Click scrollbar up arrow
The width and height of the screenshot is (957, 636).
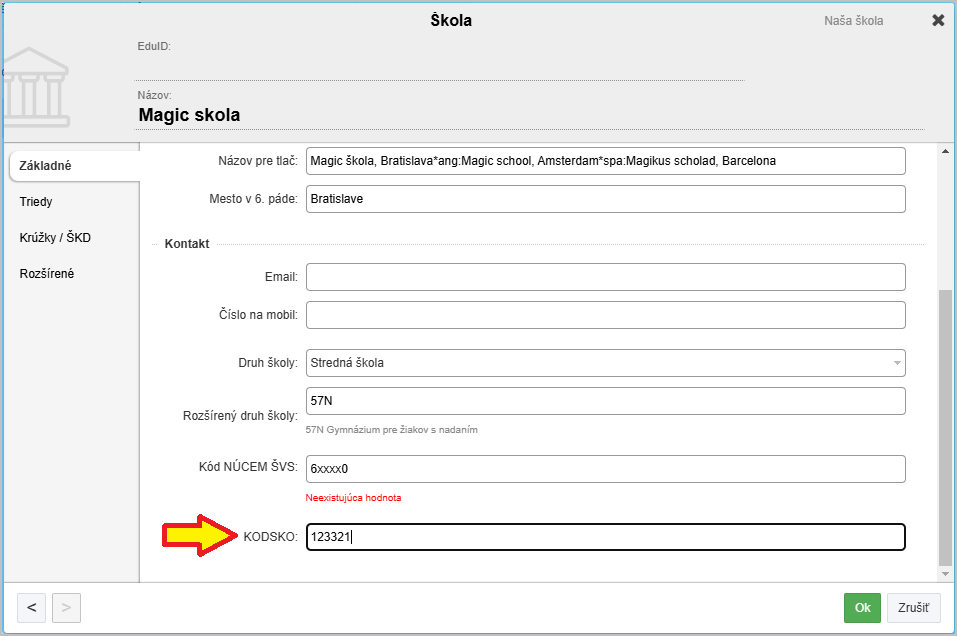[945, 153]
